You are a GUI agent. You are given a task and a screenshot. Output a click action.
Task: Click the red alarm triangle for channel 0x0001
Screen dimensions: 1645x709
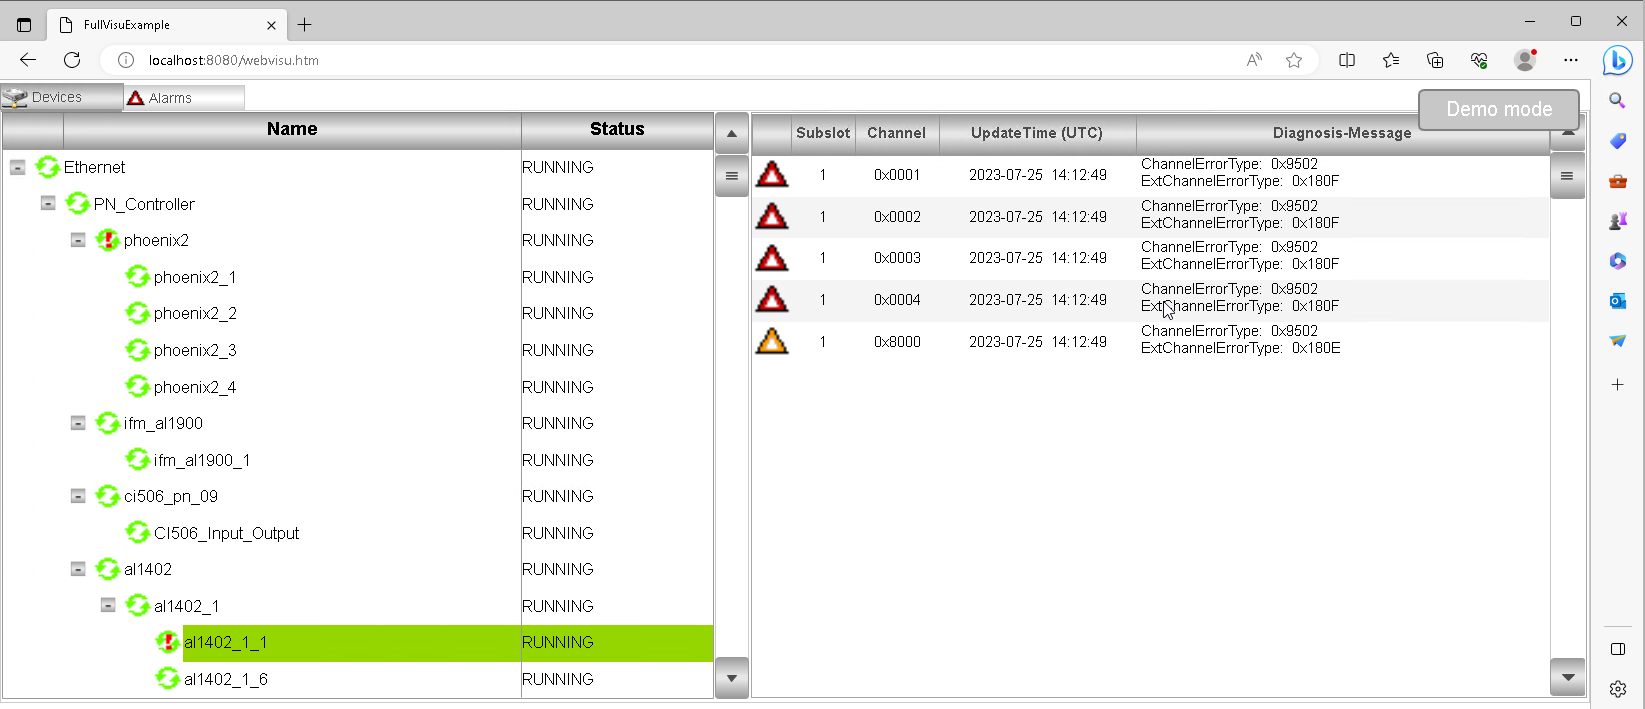click(771, 175)
